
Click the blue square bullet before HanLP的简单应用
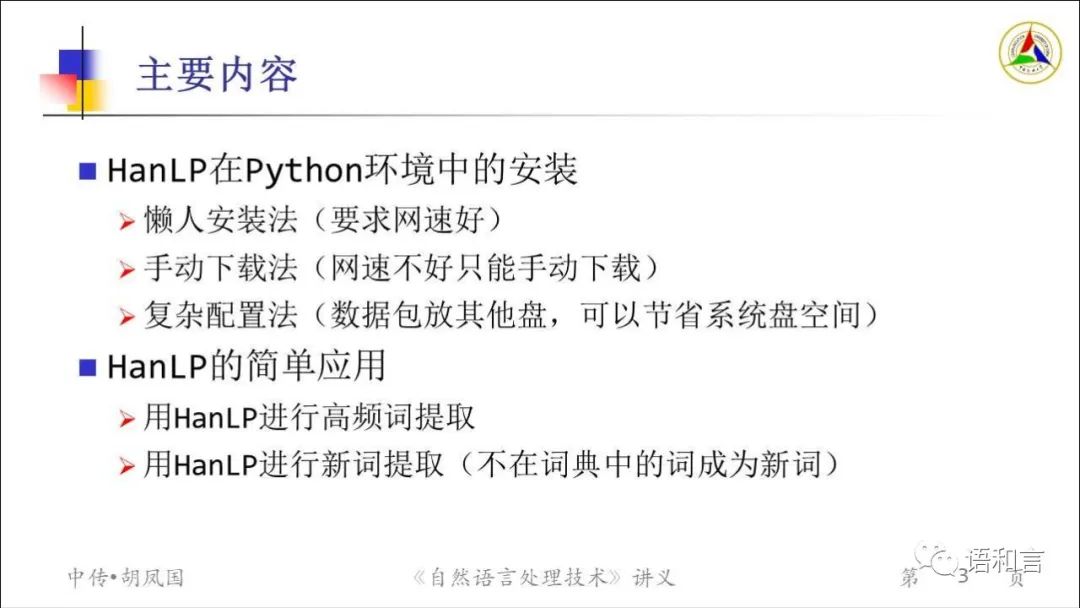[x=87, y=368]
